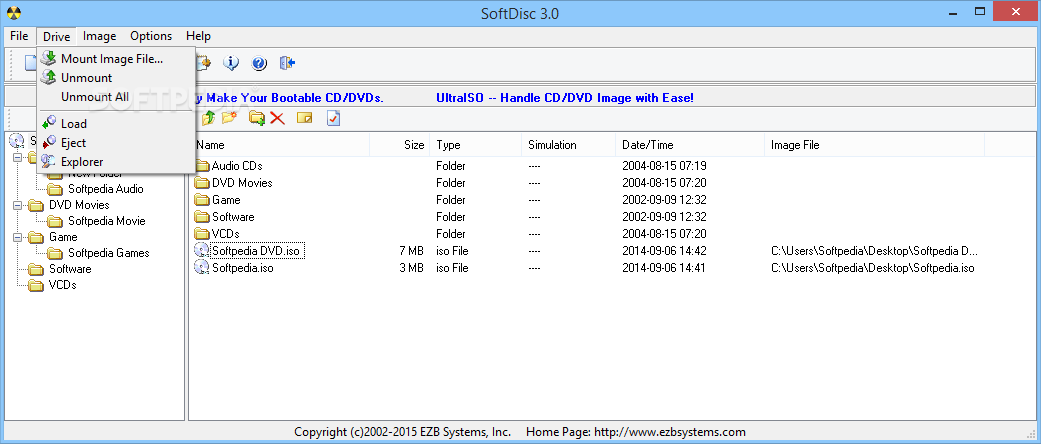Click the document with red checkmark icon
Viewport: 1041px width, 444px height.
pos(333,118)
